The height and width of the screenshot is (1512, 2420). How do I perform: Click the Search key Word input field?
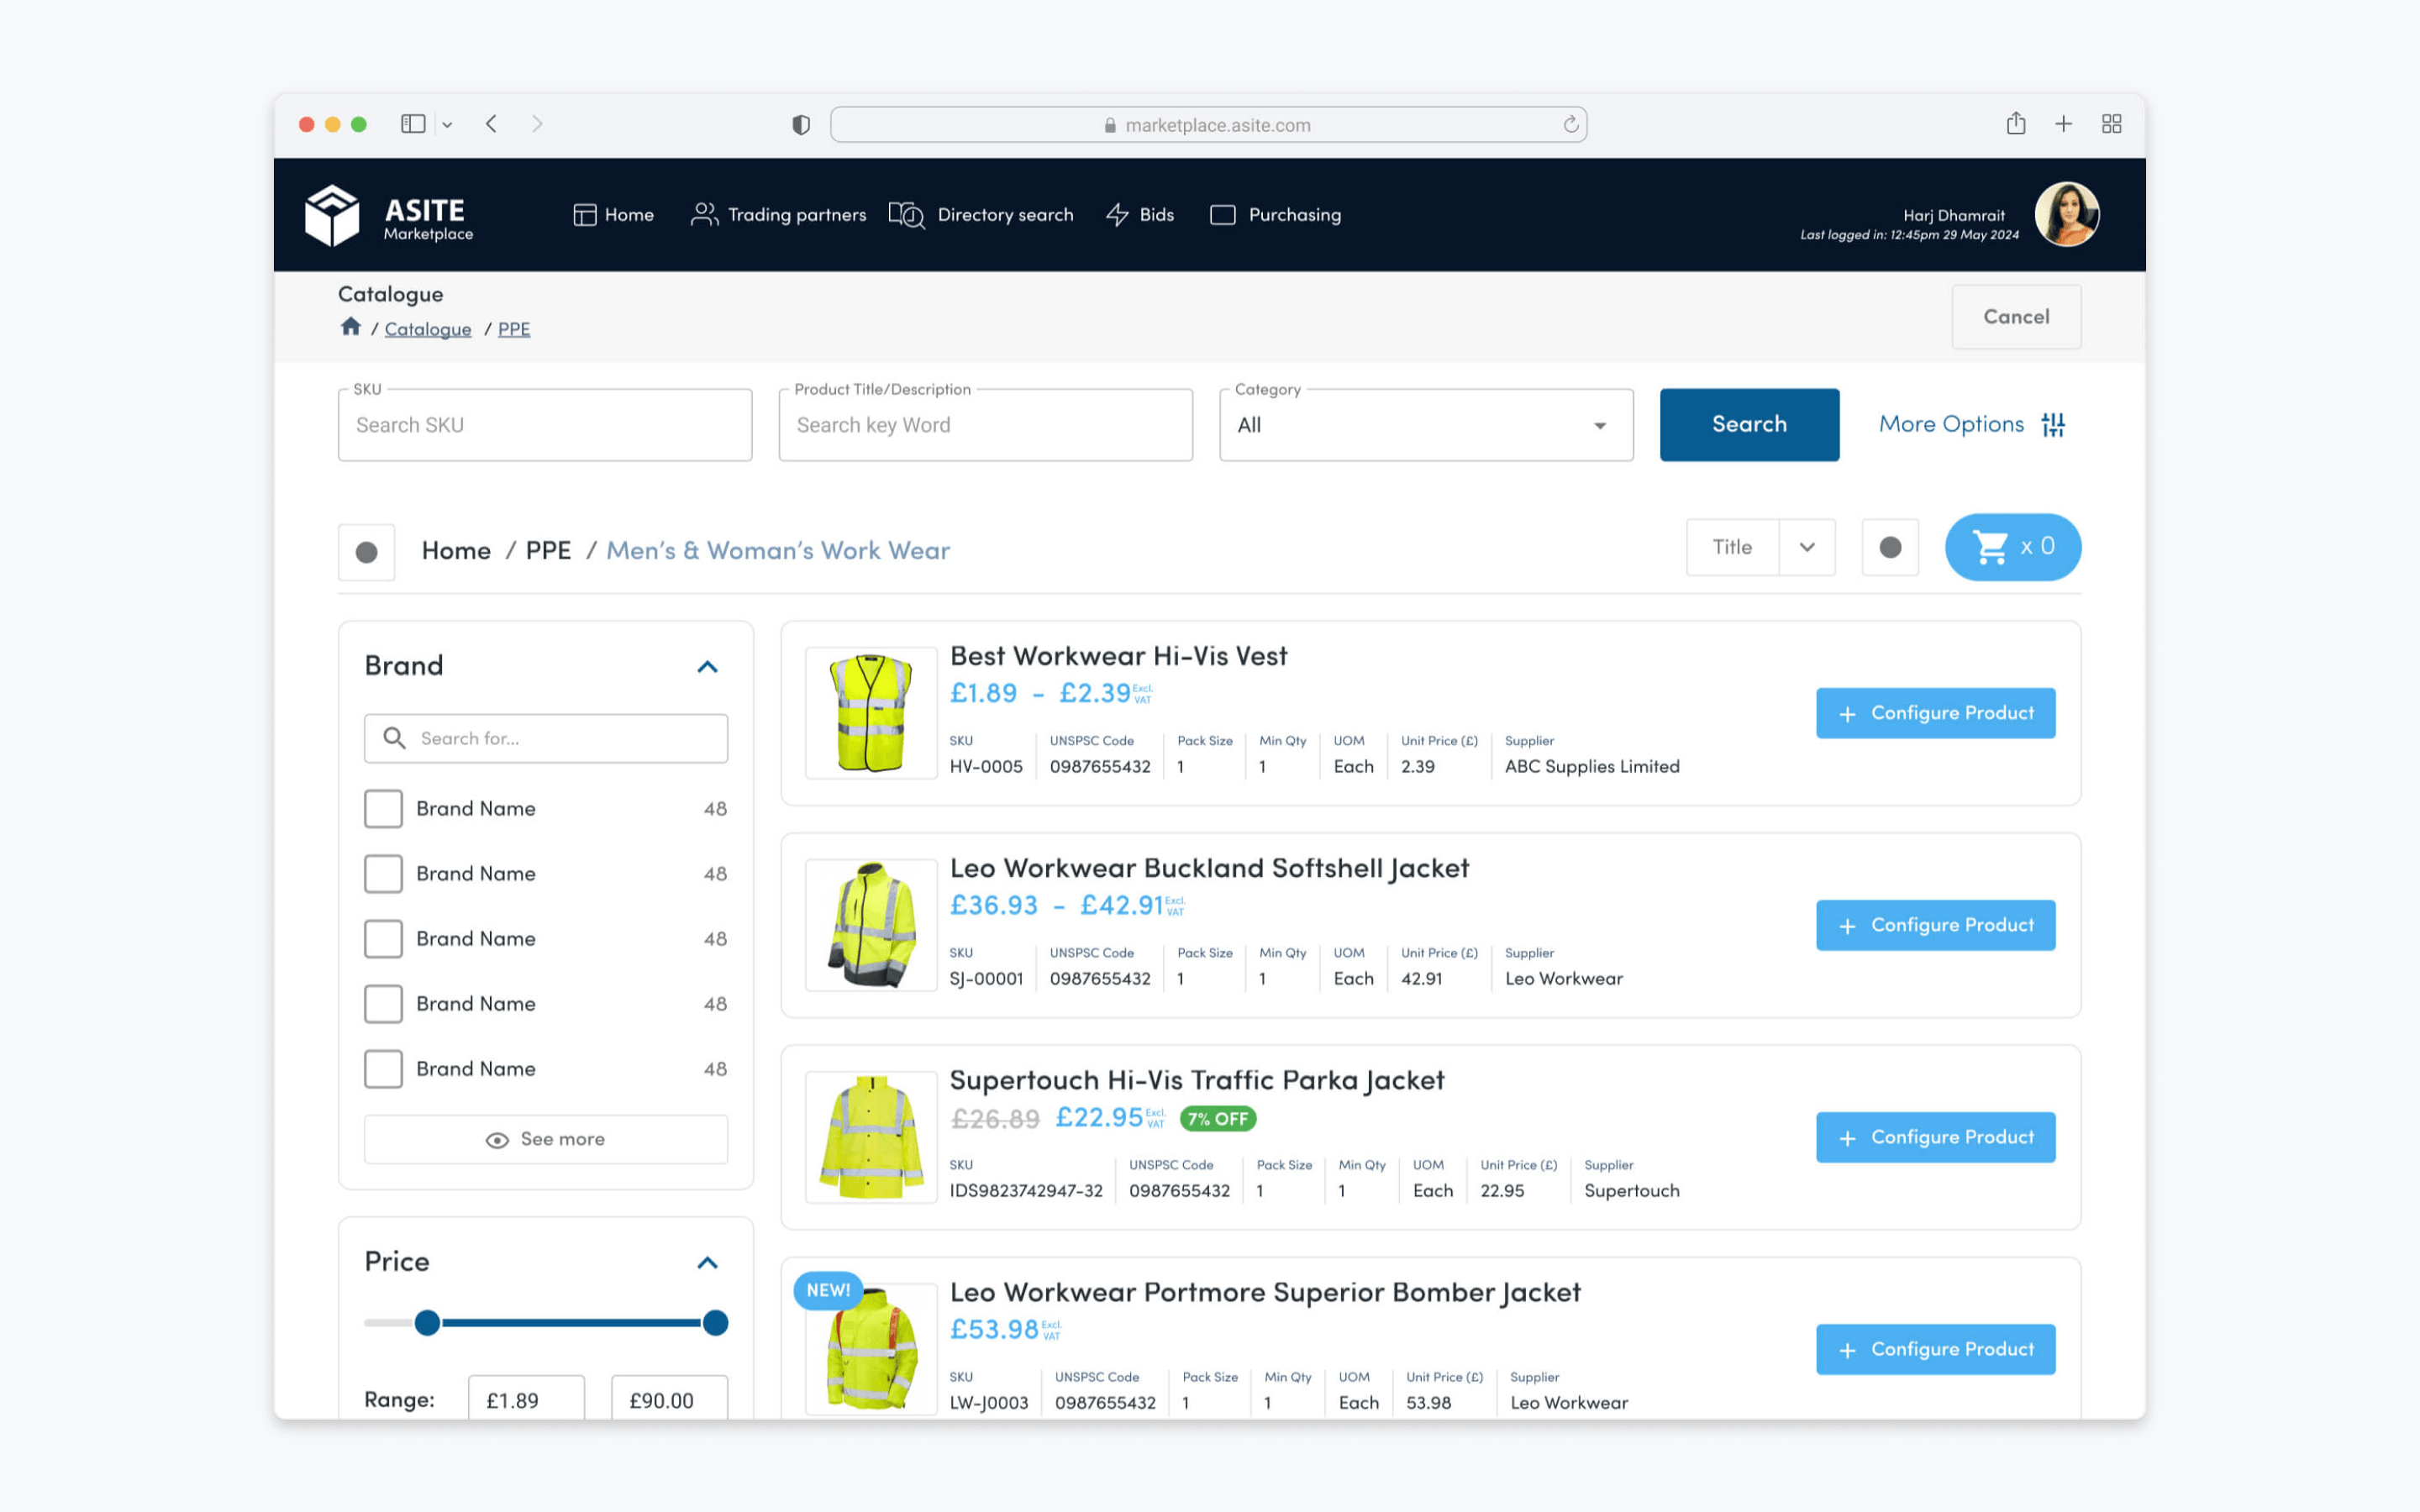pyautogui.click(x=985, y=425)
